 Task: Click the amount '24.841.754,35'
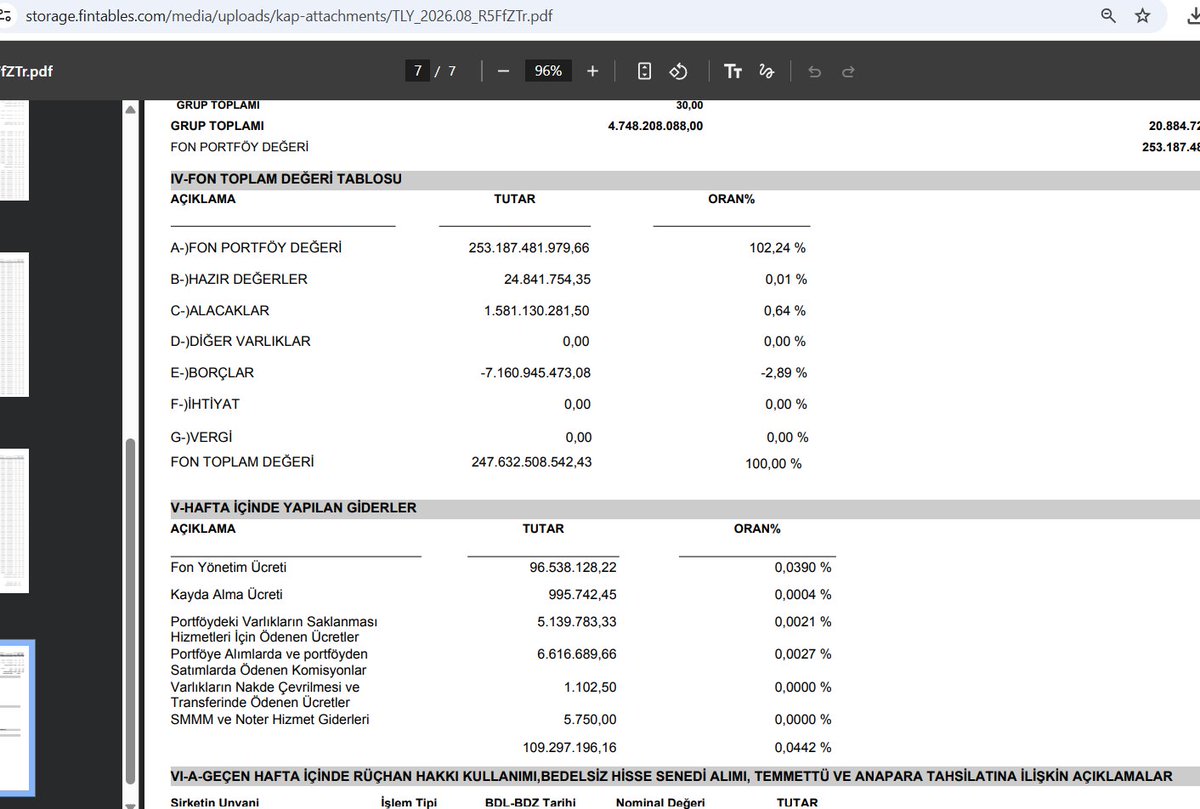547,279
